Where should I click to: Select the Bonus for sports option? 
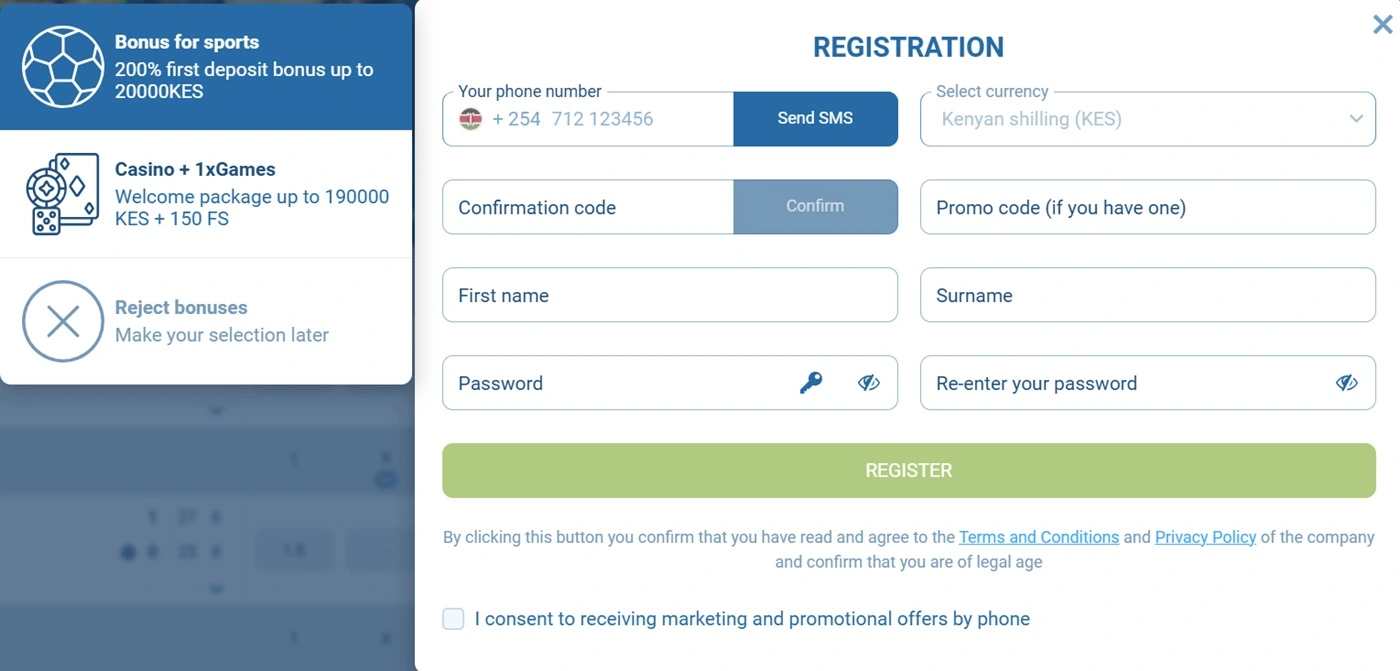[x=243, y=67]
